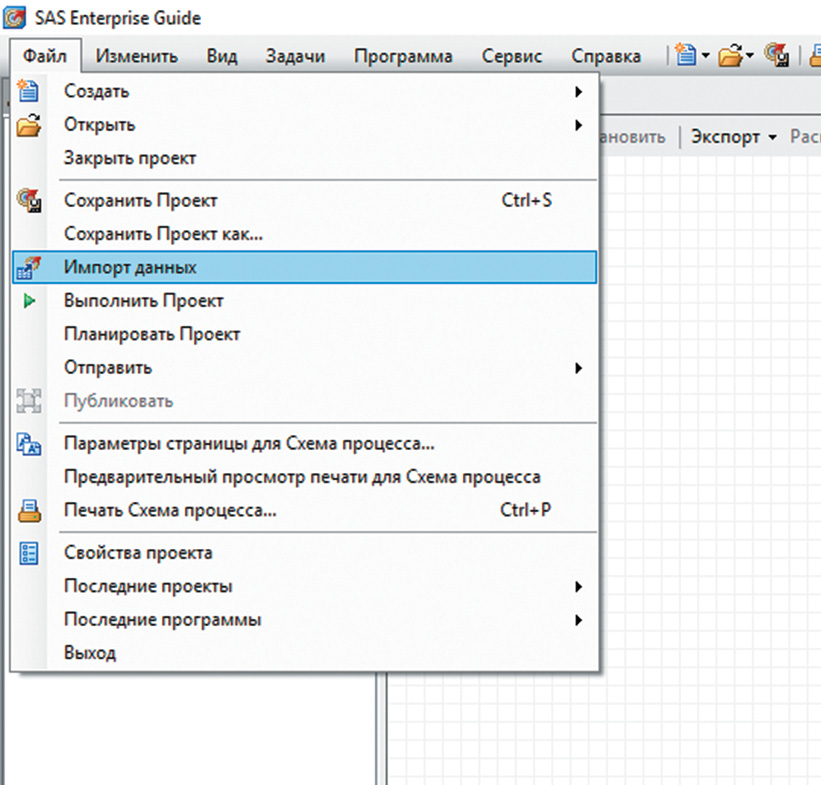Click the Сохранить Проект disk icon
821x785 pixels.
(30, 201)
